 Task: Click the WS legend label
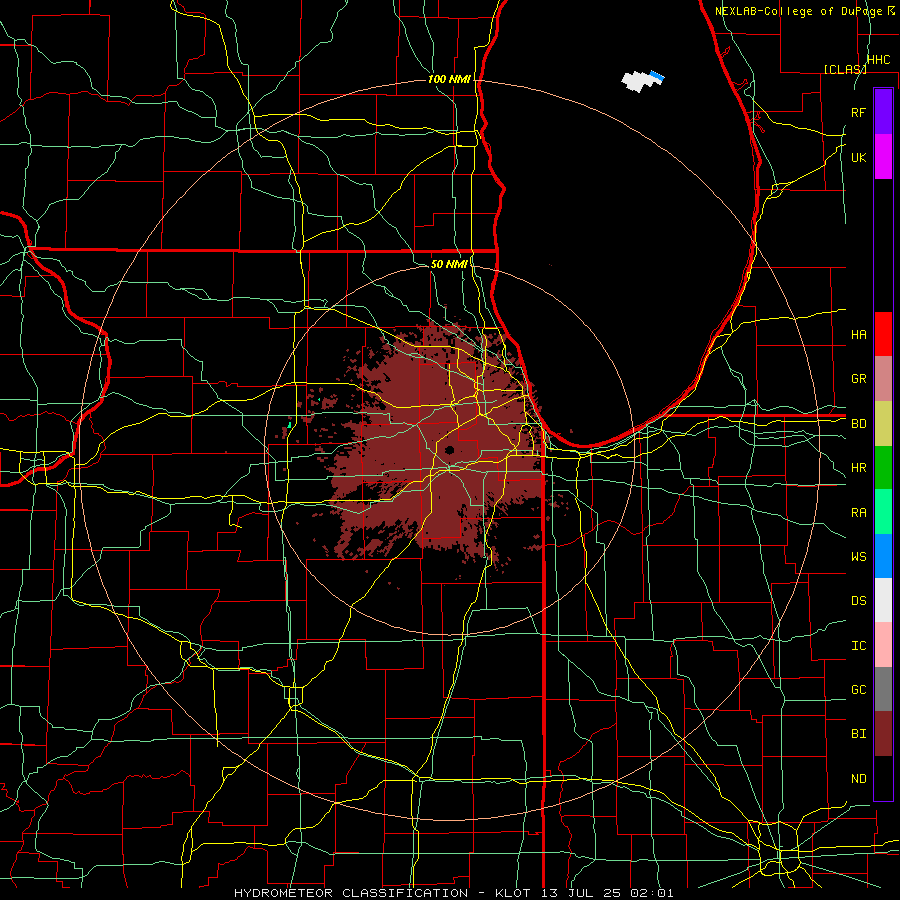[859, 557]
